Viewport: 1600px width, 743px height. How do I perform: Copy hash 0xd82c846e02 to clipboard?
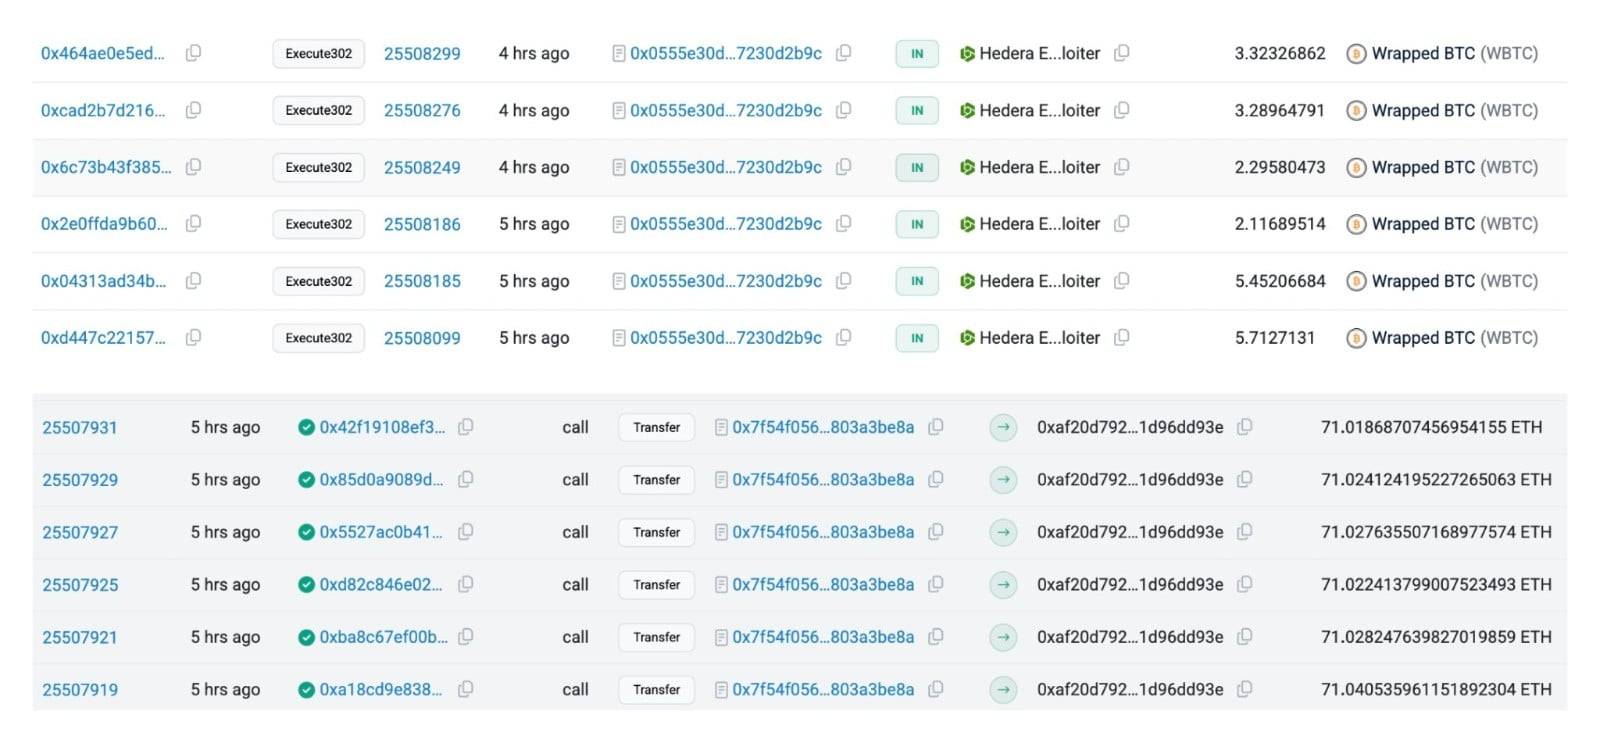(466, 584)
